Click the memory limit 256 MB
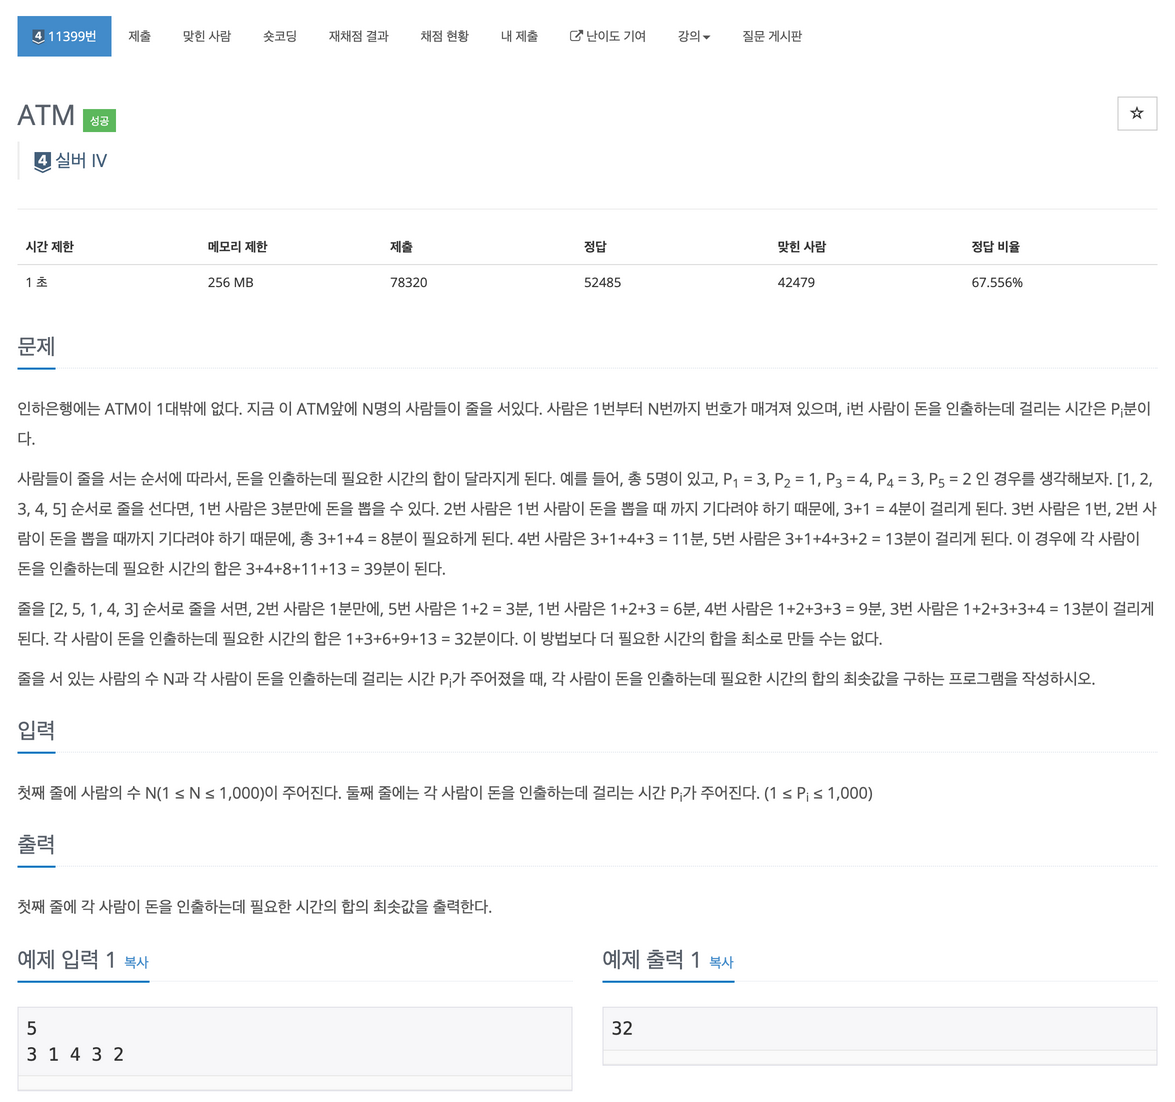 pos(230,282)
